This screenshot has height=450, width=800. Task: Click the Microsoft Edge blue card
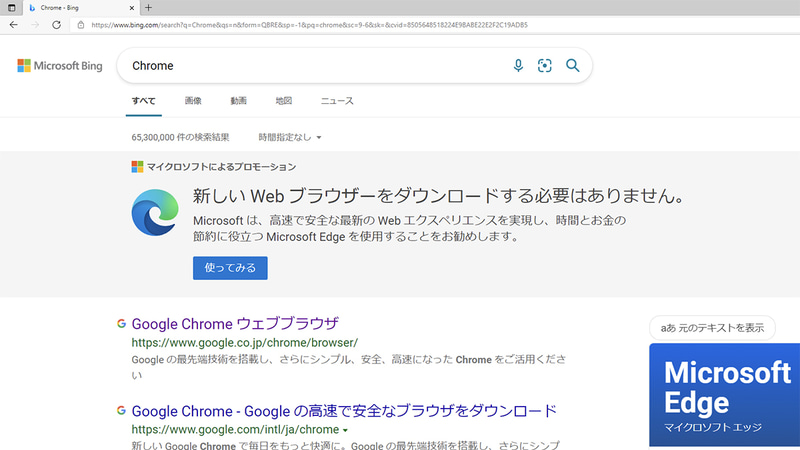[x=724, y=395]
